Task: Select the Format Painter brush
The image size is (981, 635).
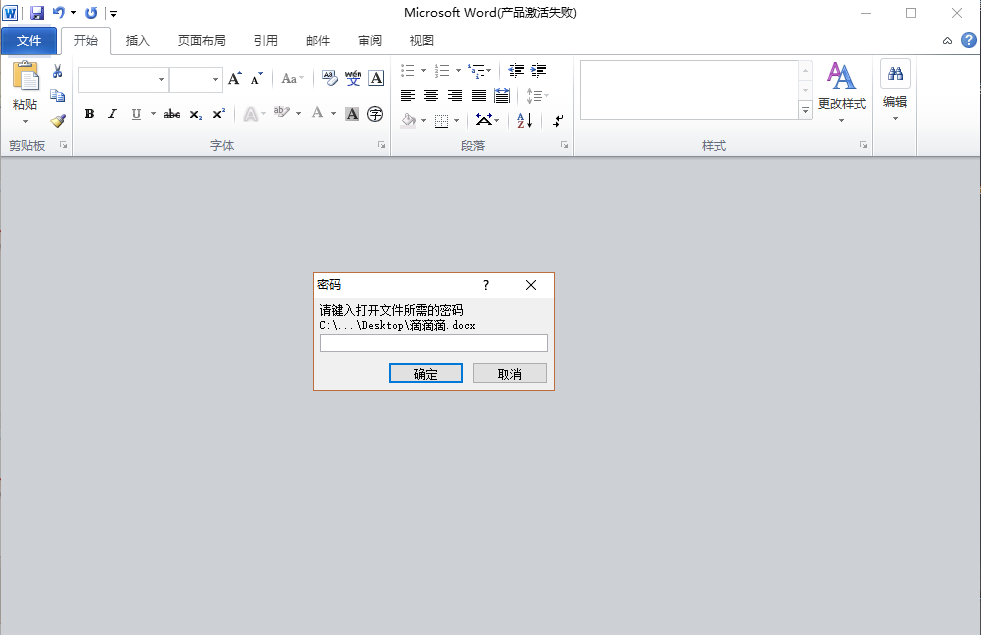Action: pos(58,120)
